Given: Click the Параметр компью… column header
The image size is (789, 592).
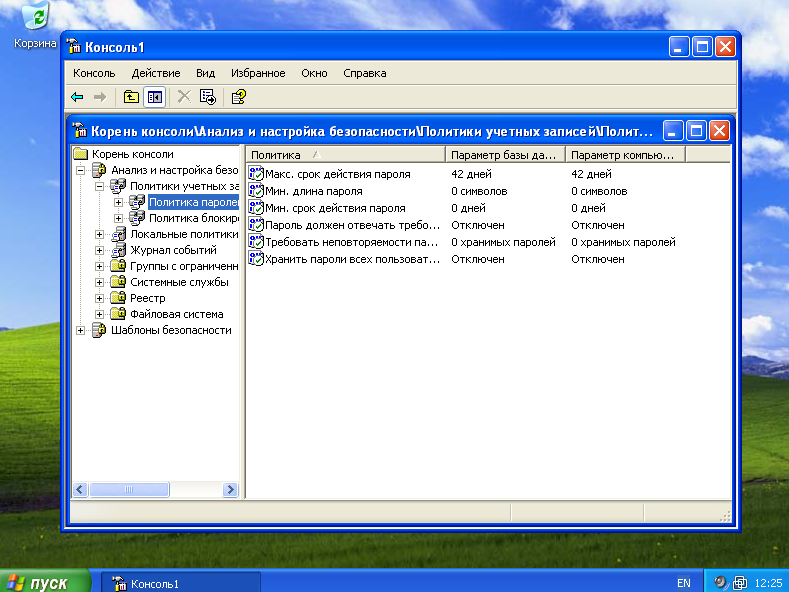Looking at the screenshot, I should coord(625,155).
